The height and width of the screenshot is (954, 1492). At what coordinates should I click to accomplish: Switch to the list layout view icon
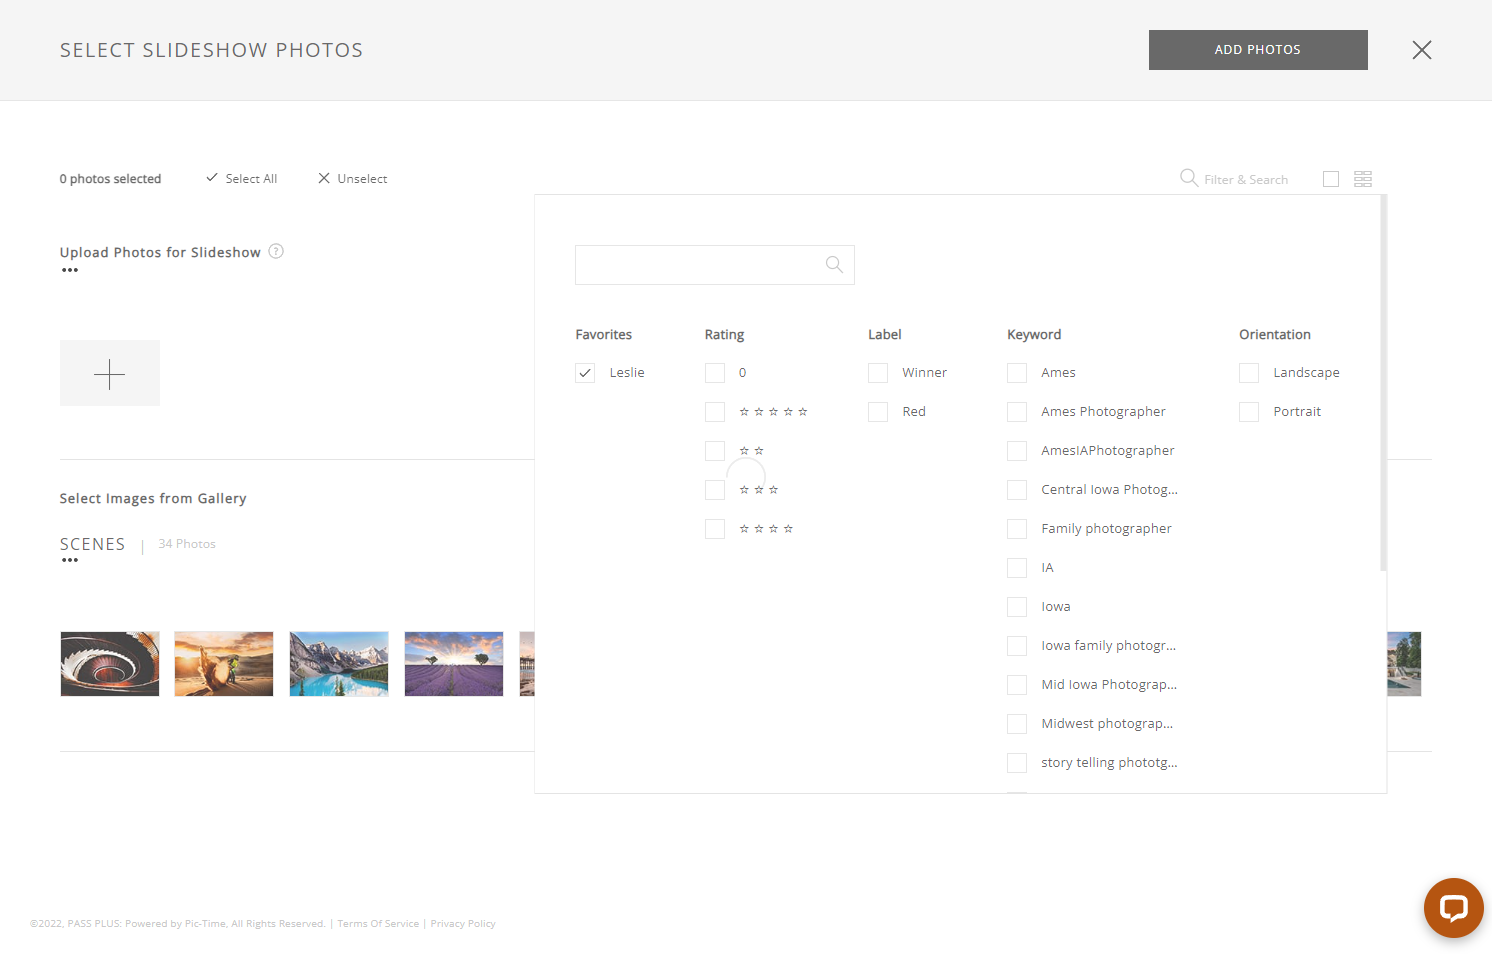point(1362,179)
